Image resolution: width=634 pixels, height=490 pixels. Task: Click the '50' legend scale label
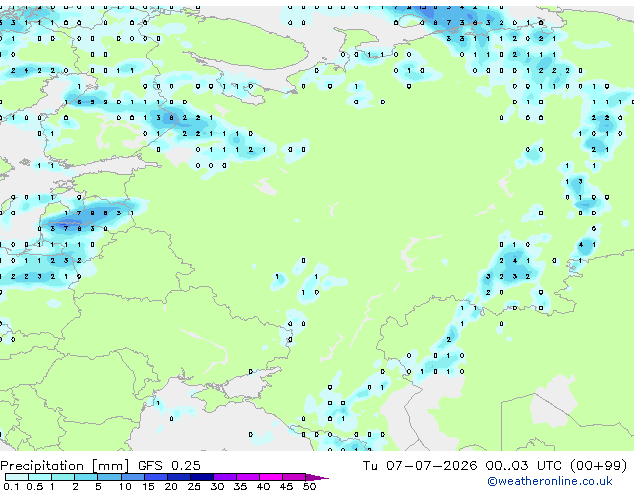point(310,486)
